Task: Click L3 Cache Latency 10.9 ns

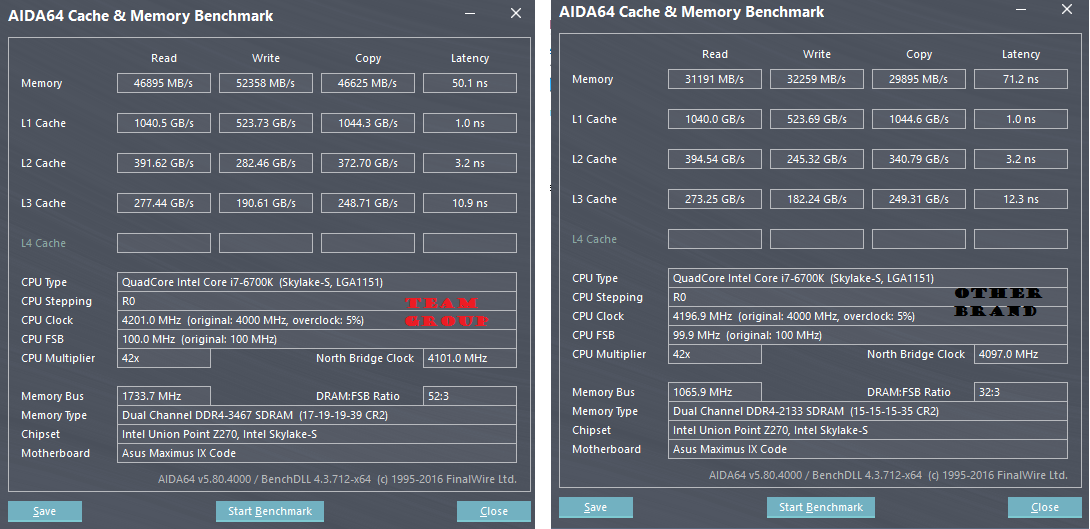Action: [470, 203]
